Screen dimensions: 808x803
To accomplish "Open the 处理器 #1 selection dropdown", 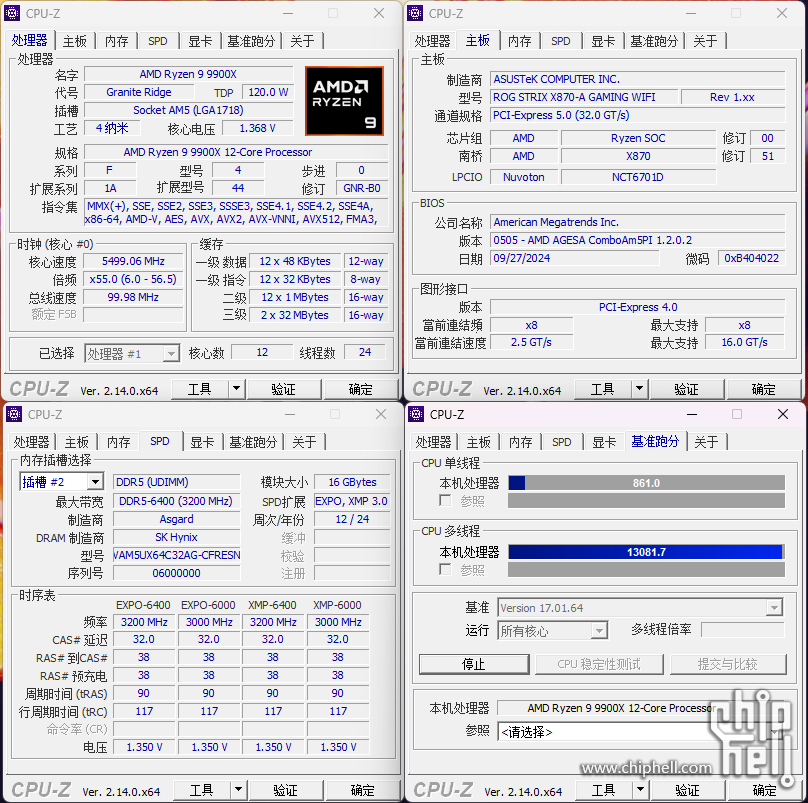I will (132, 354).
